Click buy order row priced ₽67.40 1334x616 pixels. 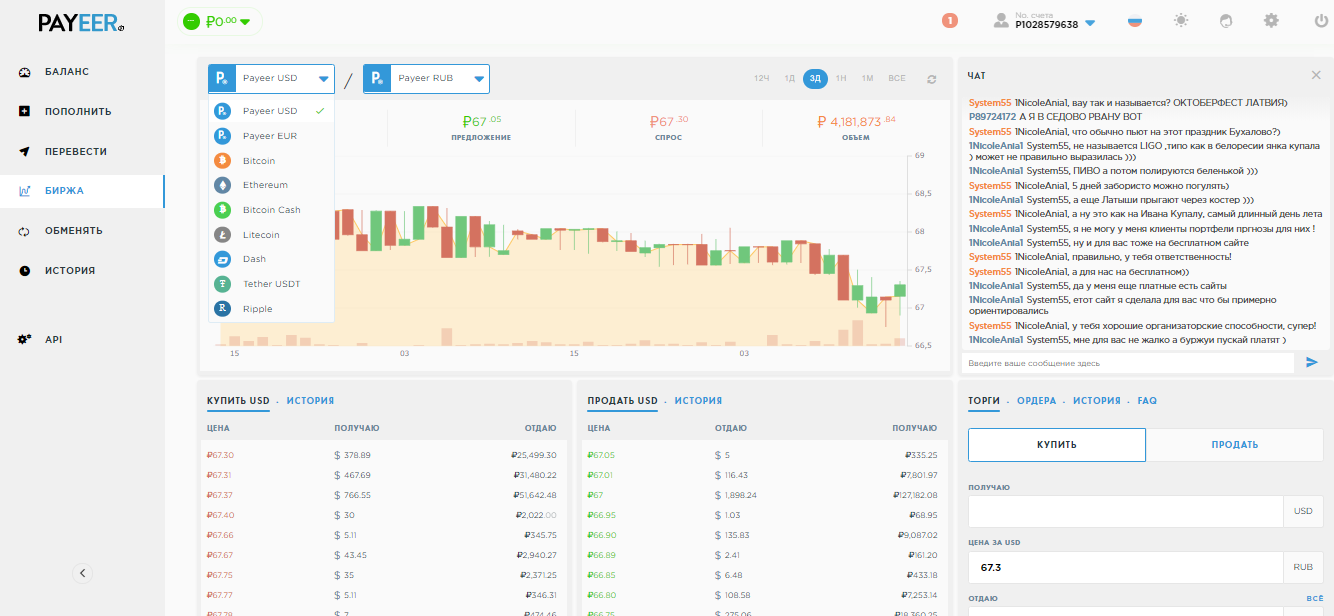384,515
